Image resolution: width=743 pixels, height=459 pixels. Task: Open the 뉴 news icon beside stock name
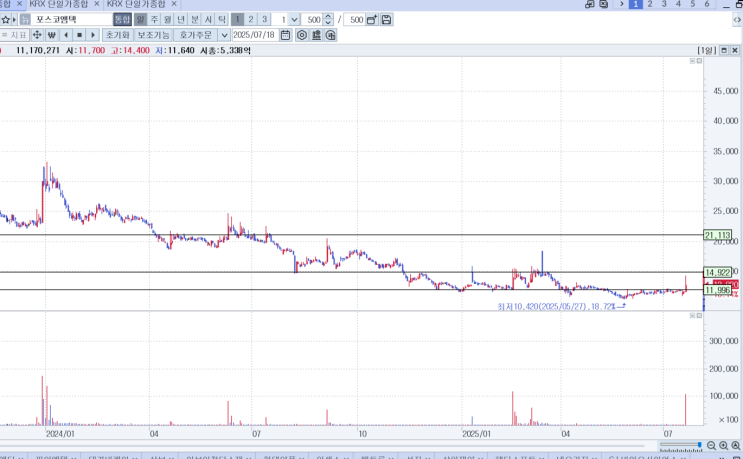click(25, 19)
